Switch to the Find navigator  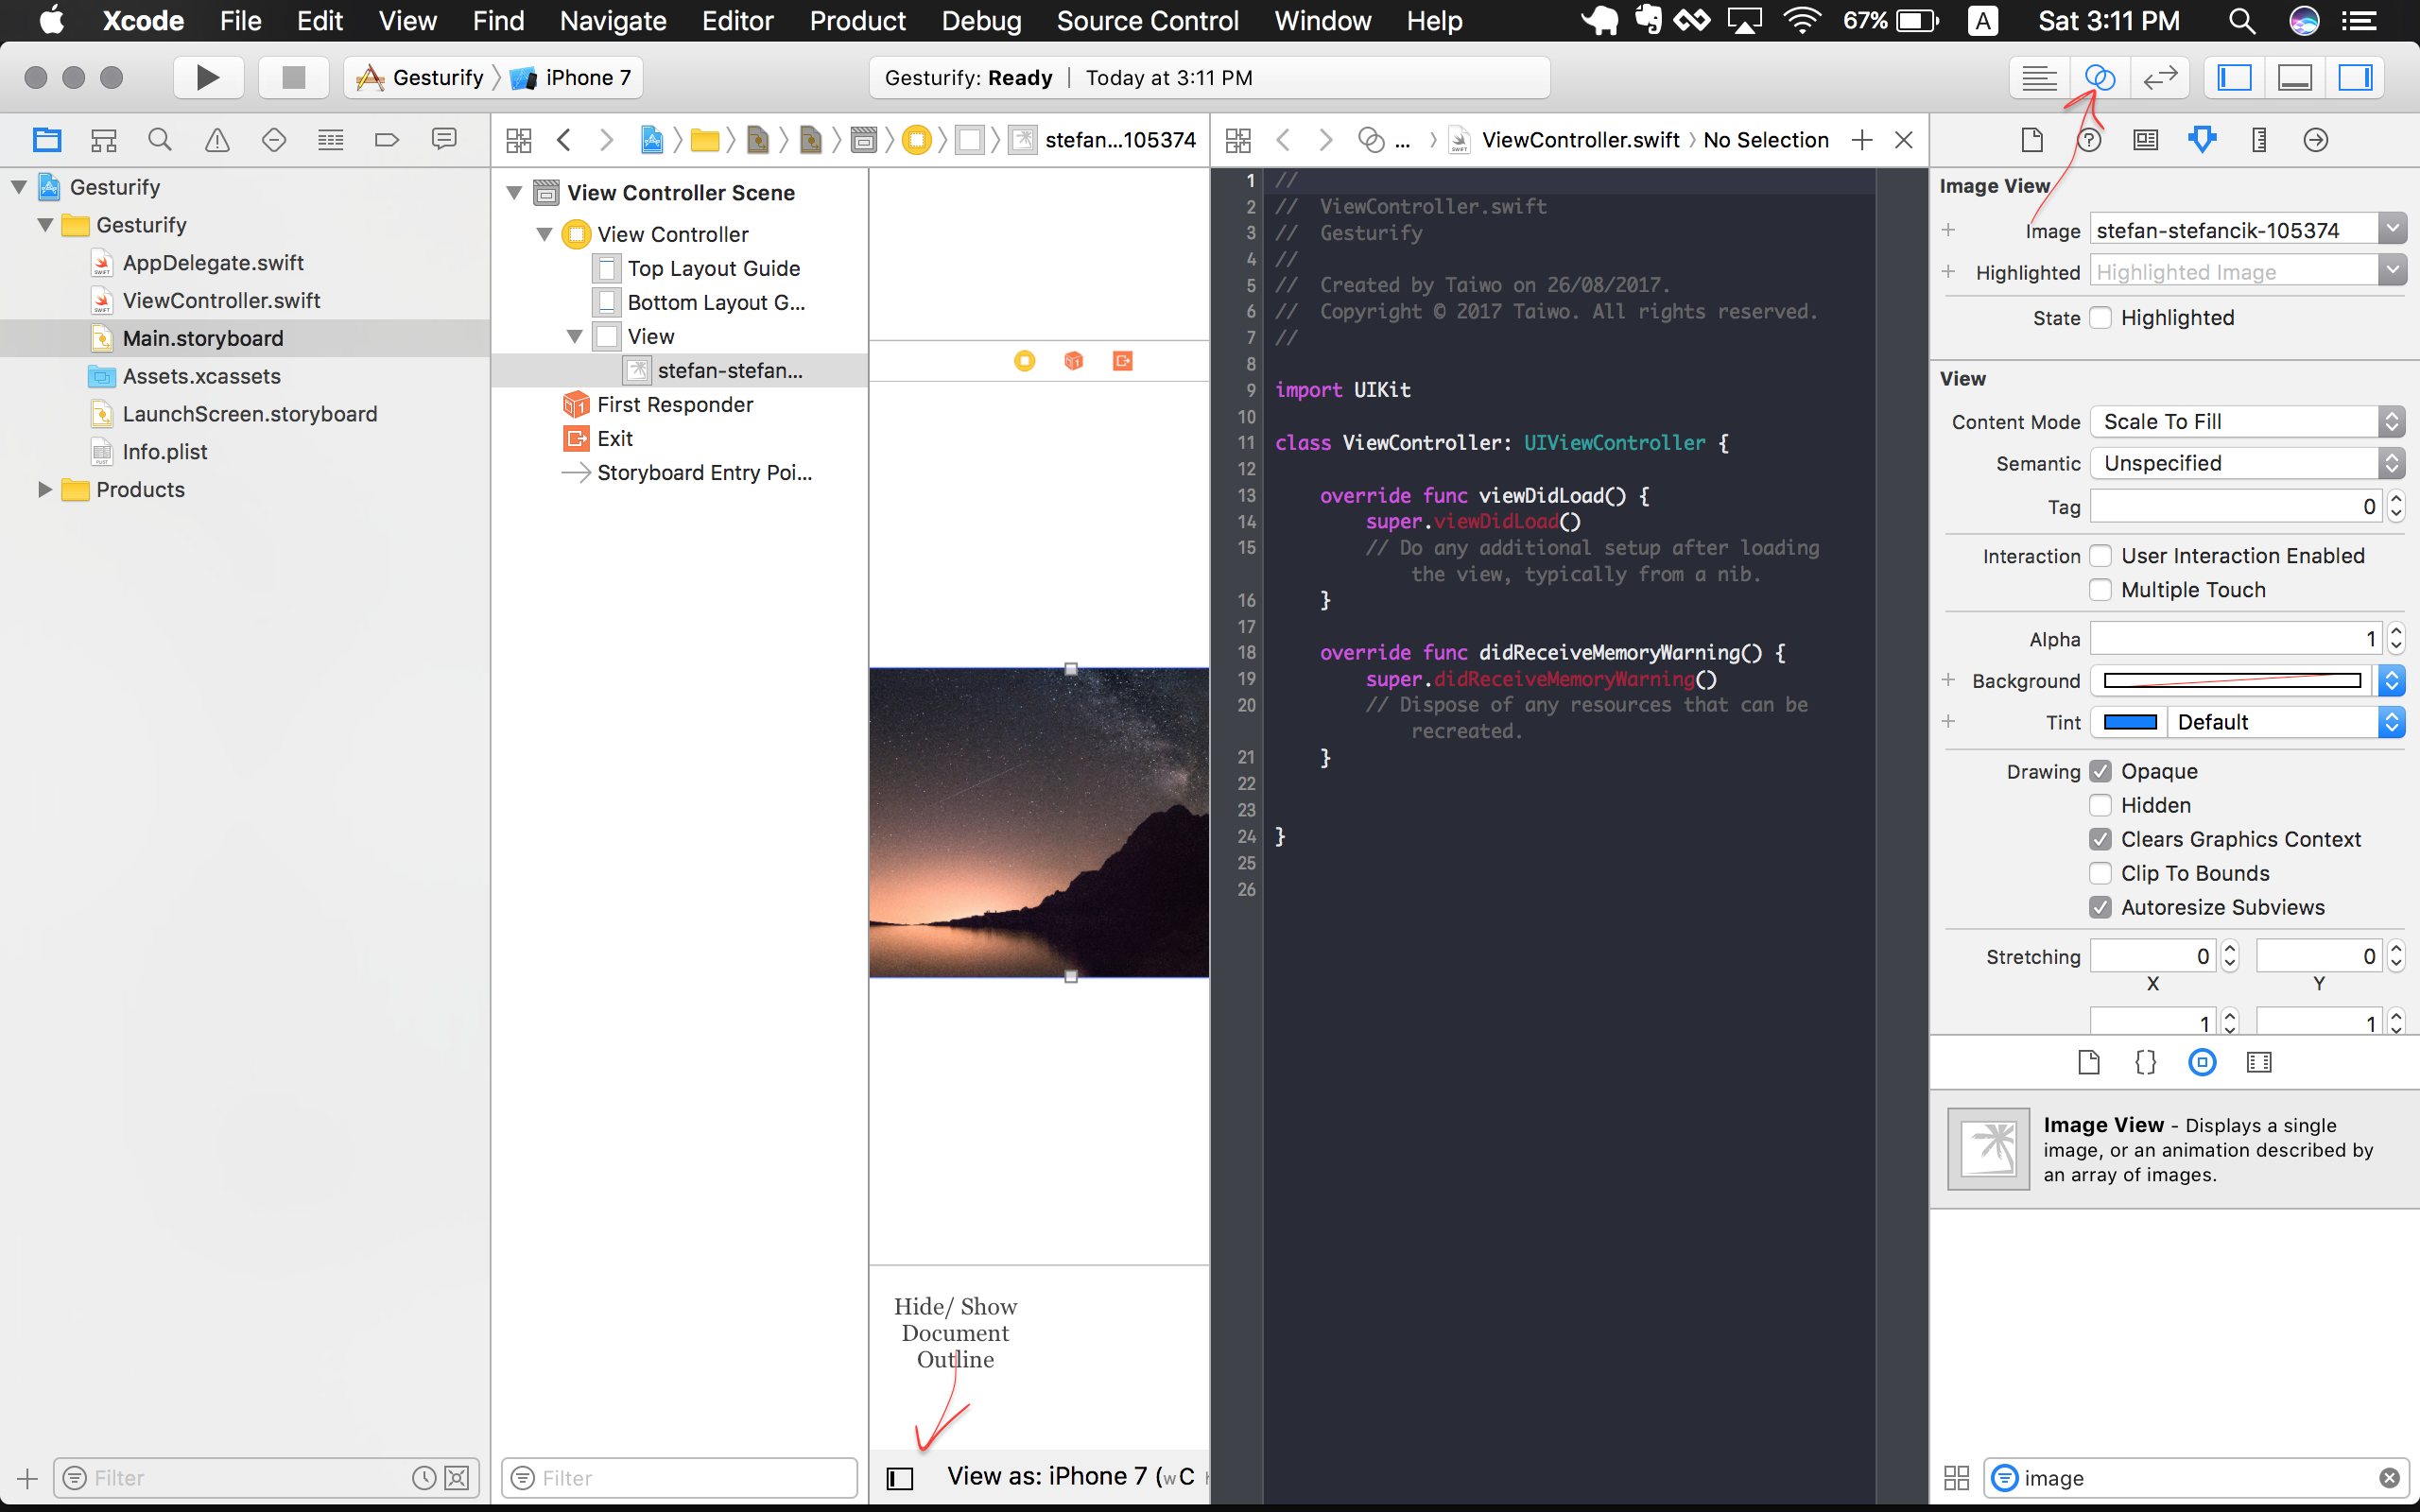point(160,140)
